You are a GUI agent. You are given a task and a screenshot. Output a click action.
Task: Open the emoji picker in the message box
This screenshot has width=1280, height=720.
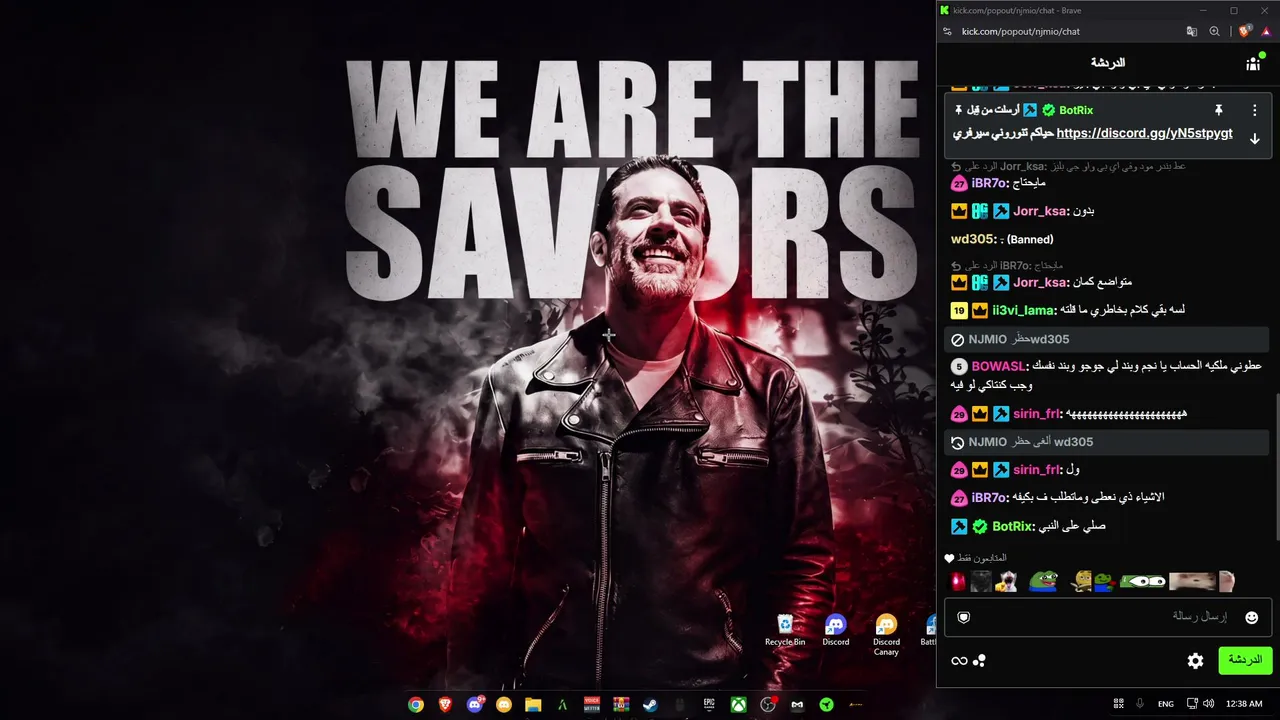pyautogui.click(x=1251, y=617)
